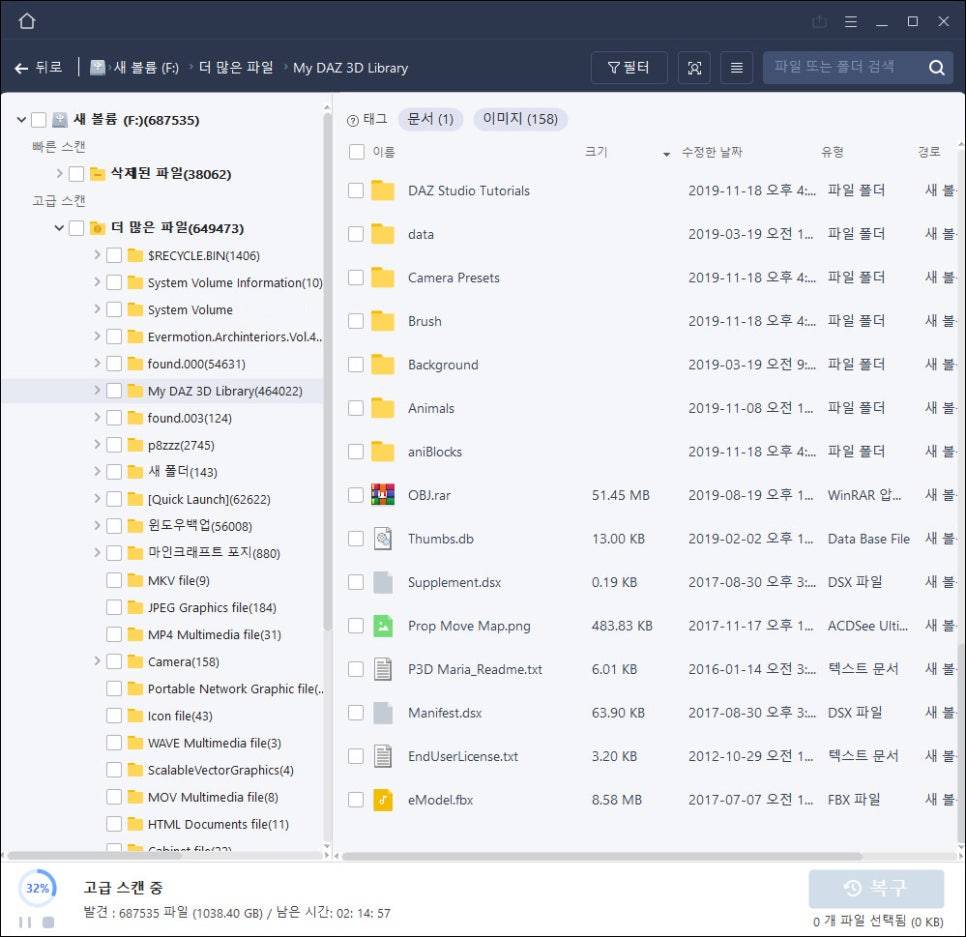Check the 새 볼륨 (F:) root checkbox
The height and width of the screenshot is (937, 966).
[38, 120]
